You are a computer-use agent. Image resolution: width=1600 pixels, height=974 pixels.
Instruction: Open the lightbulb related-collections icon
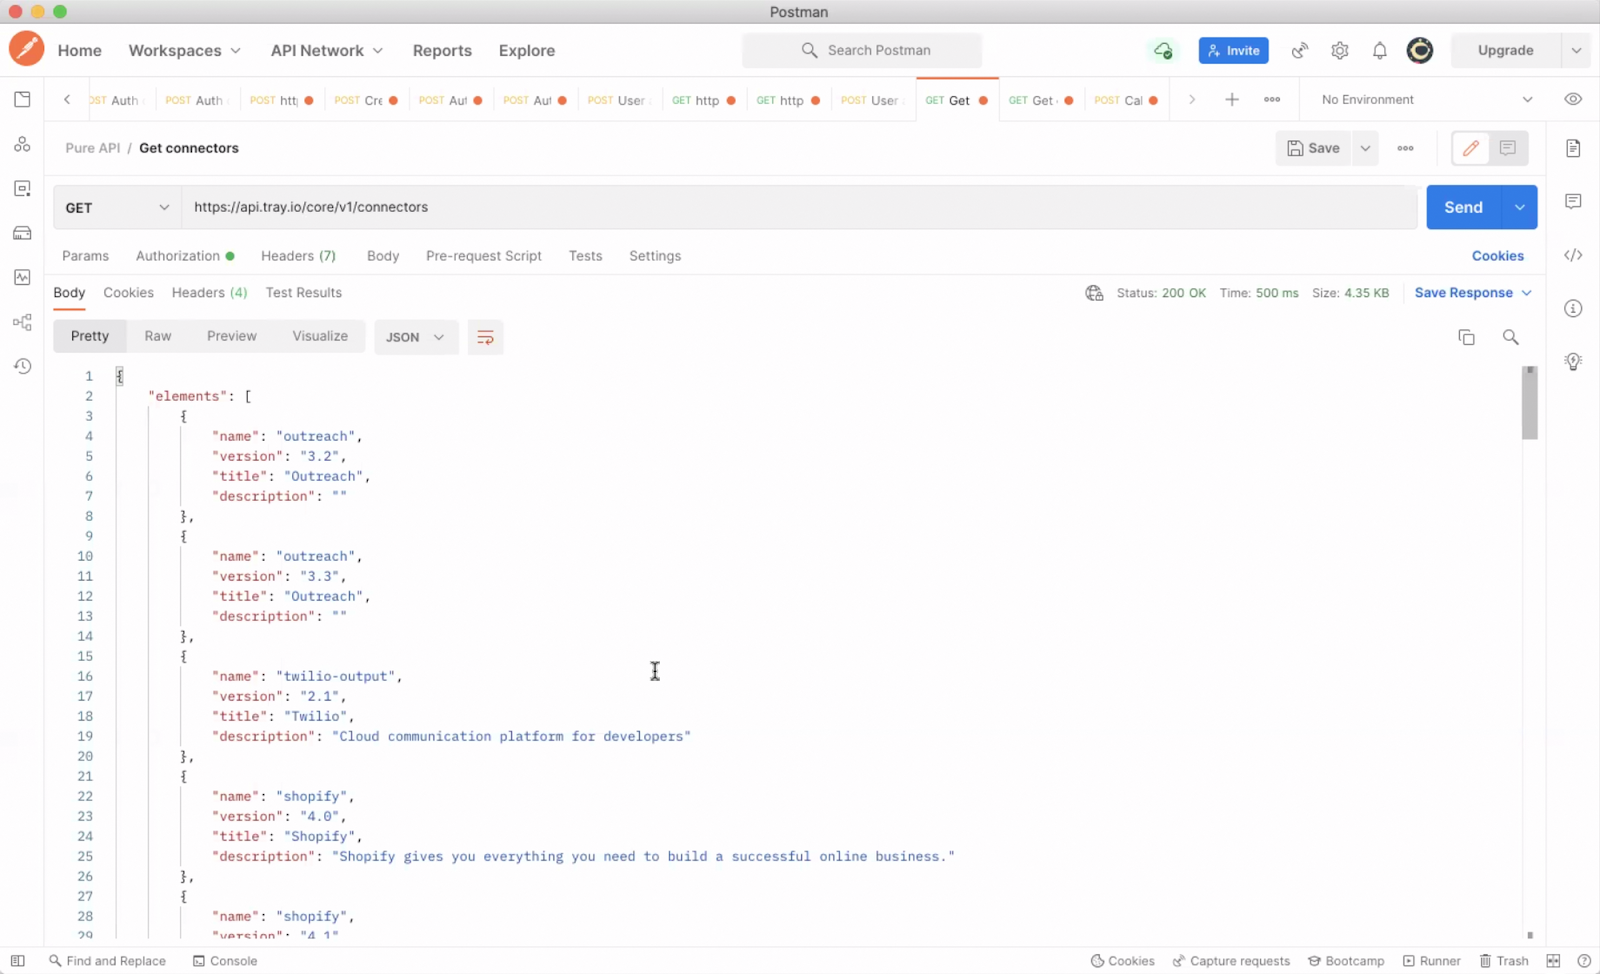(x=1573, y=361)
